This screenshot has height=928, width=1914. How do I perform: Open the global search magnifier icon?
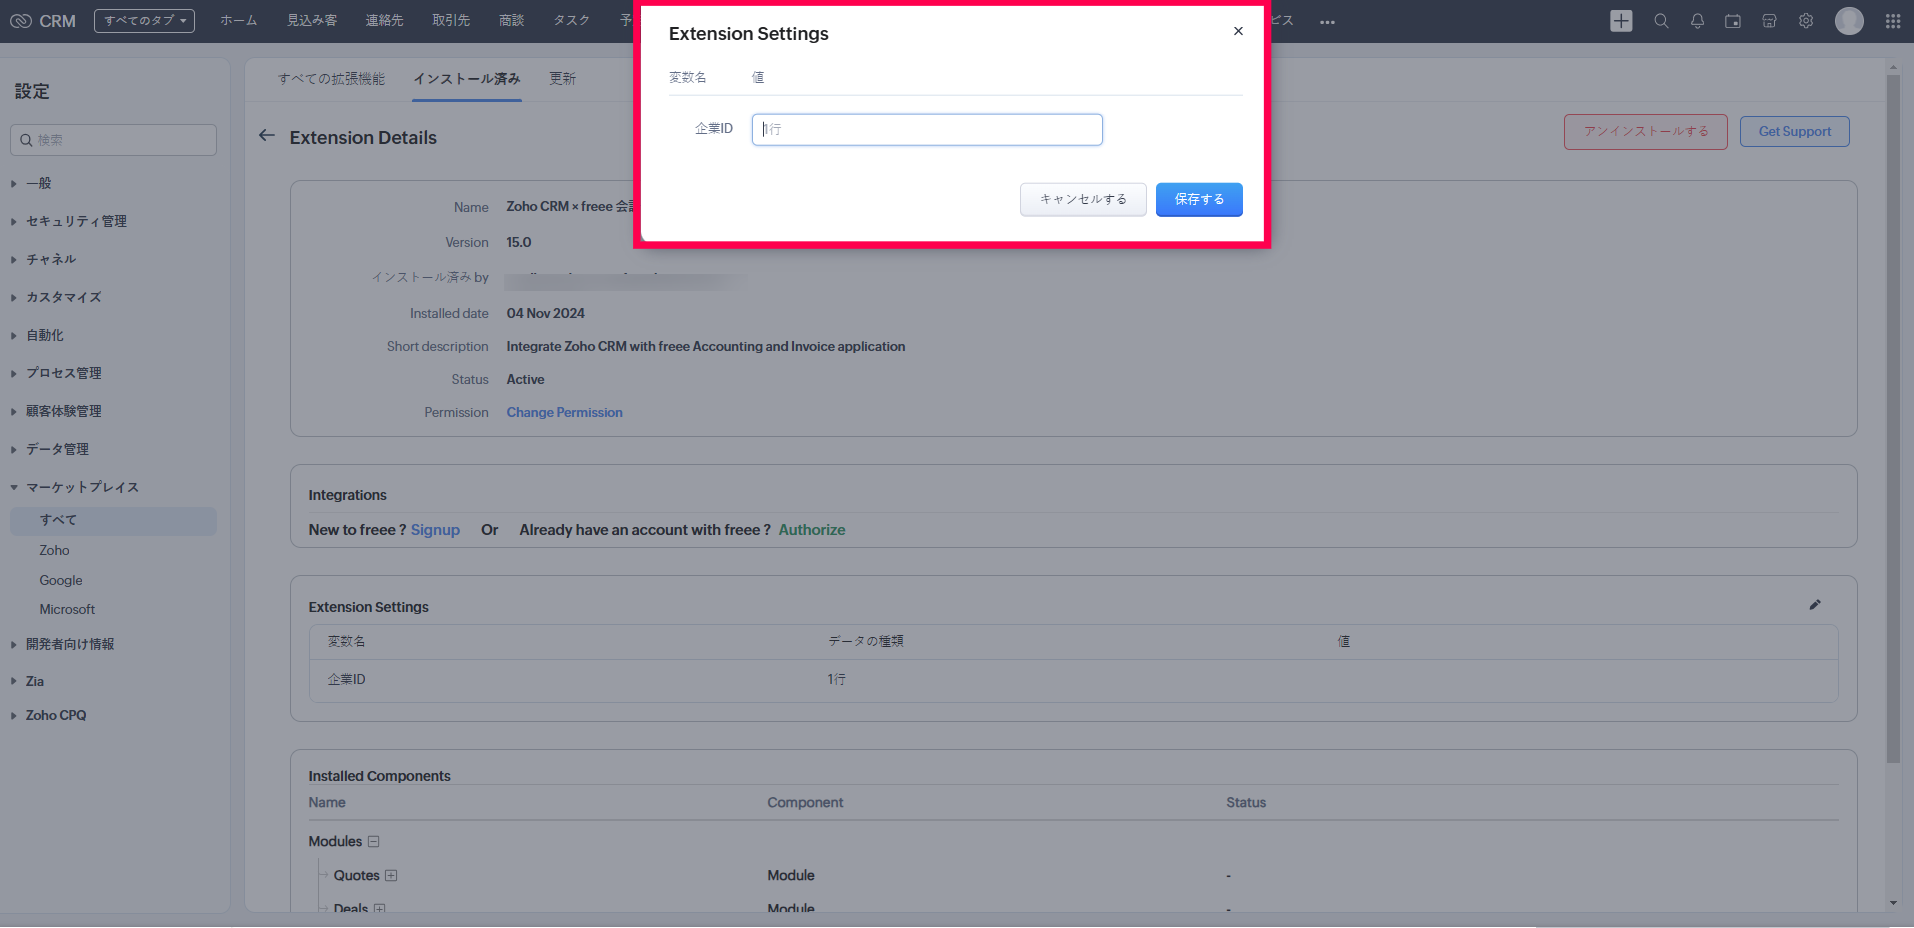(1661, 21)
